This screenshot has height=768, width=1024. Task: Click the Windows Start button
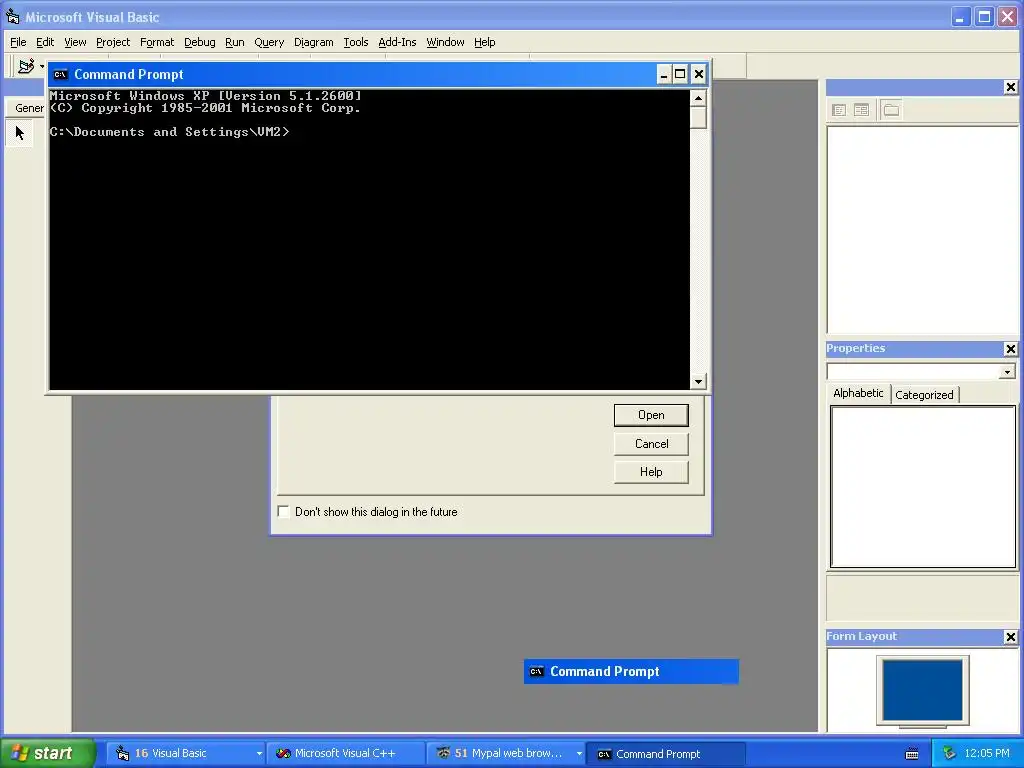tap(48, 753)
